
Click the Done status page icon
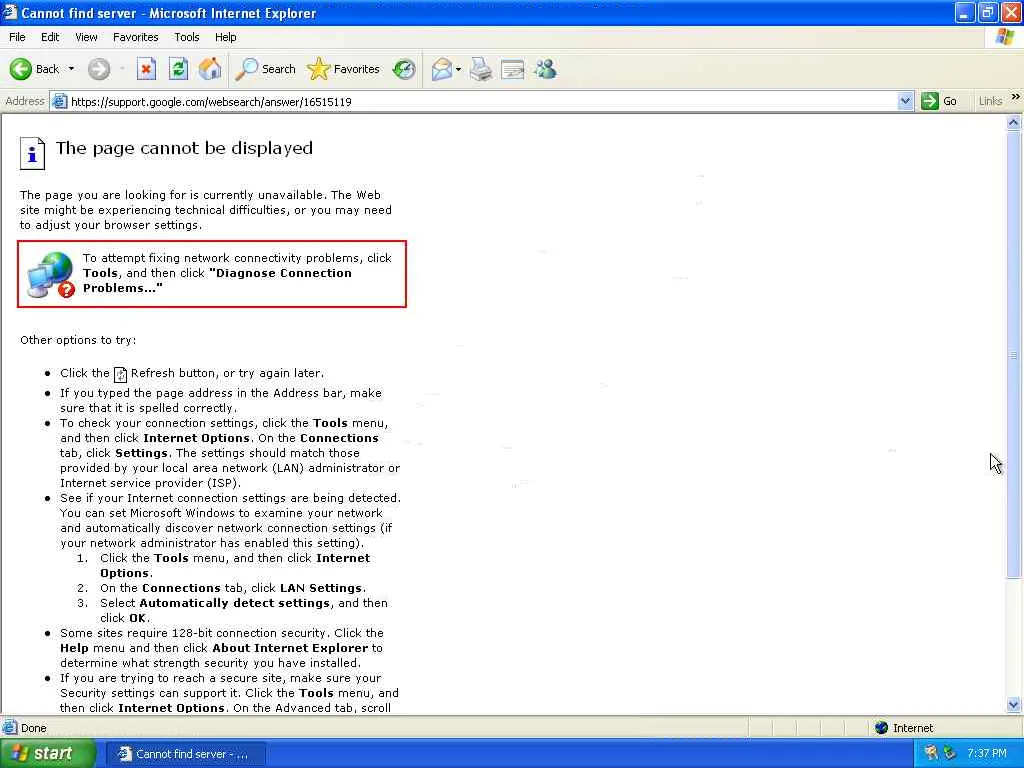coord(9,727)
